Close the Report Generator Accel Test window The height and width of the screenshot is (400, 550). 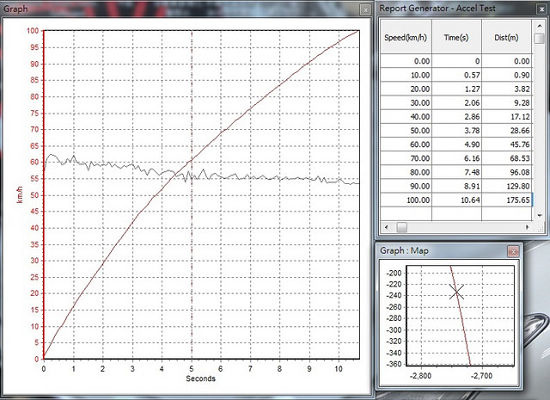tap(542, 9)
